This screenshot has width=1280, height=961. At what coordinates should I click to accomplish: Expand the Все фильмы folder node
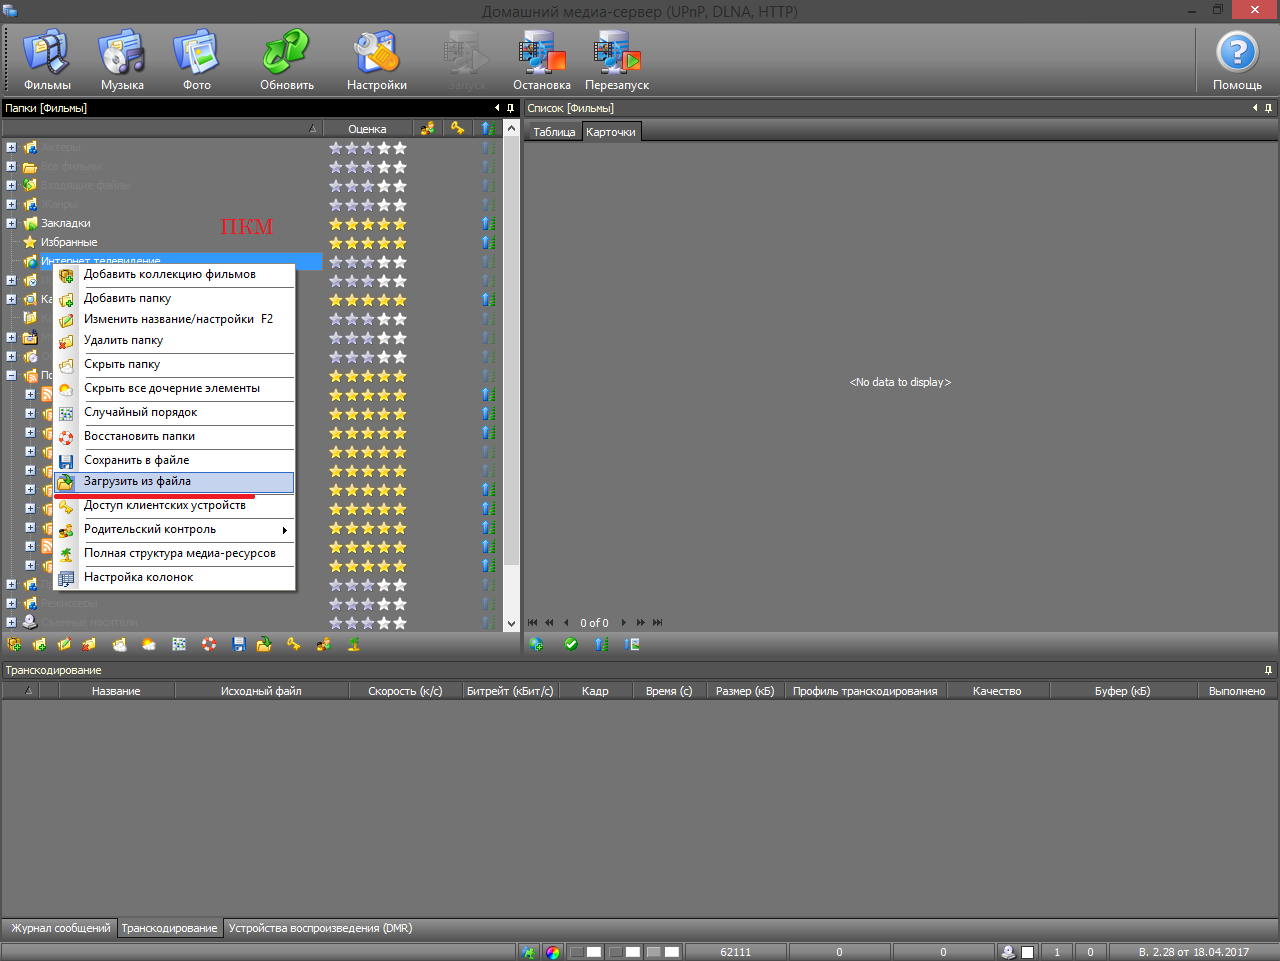[11, 166]
